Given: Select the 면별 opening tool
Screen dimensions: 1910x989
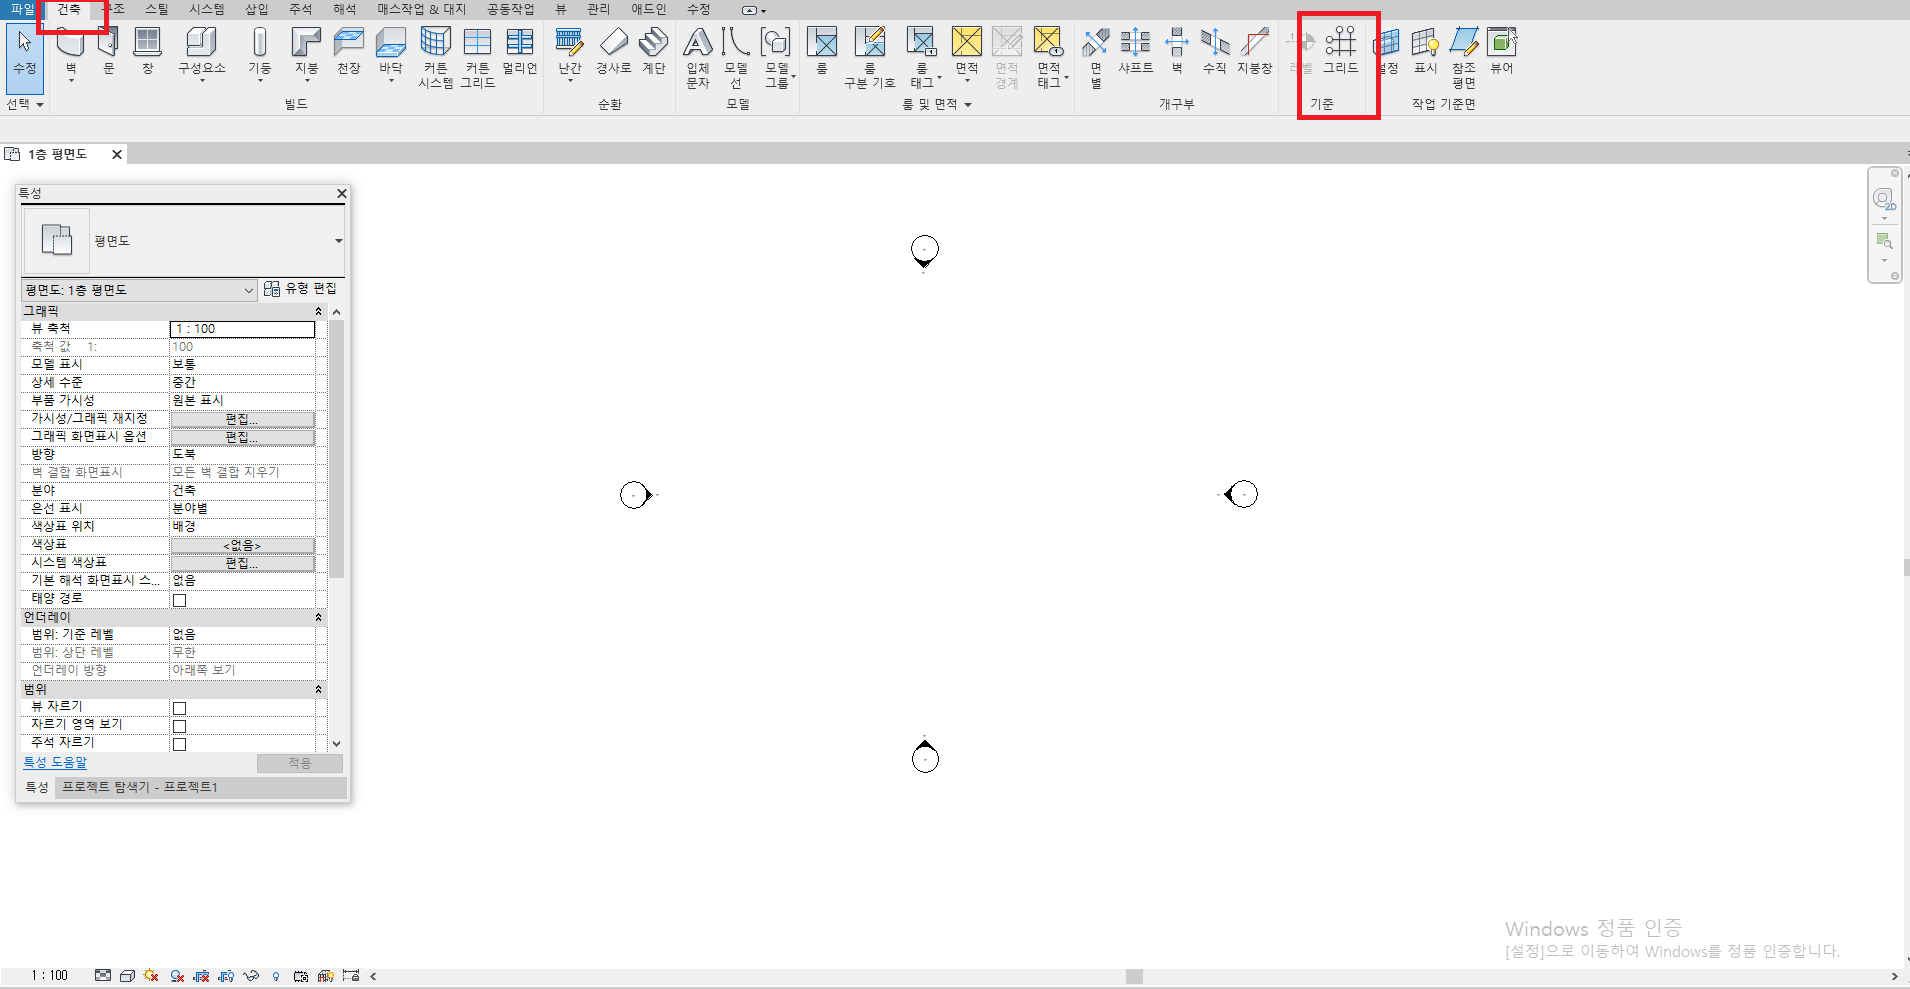Looking at the screenshot, I should (1096, 57).
